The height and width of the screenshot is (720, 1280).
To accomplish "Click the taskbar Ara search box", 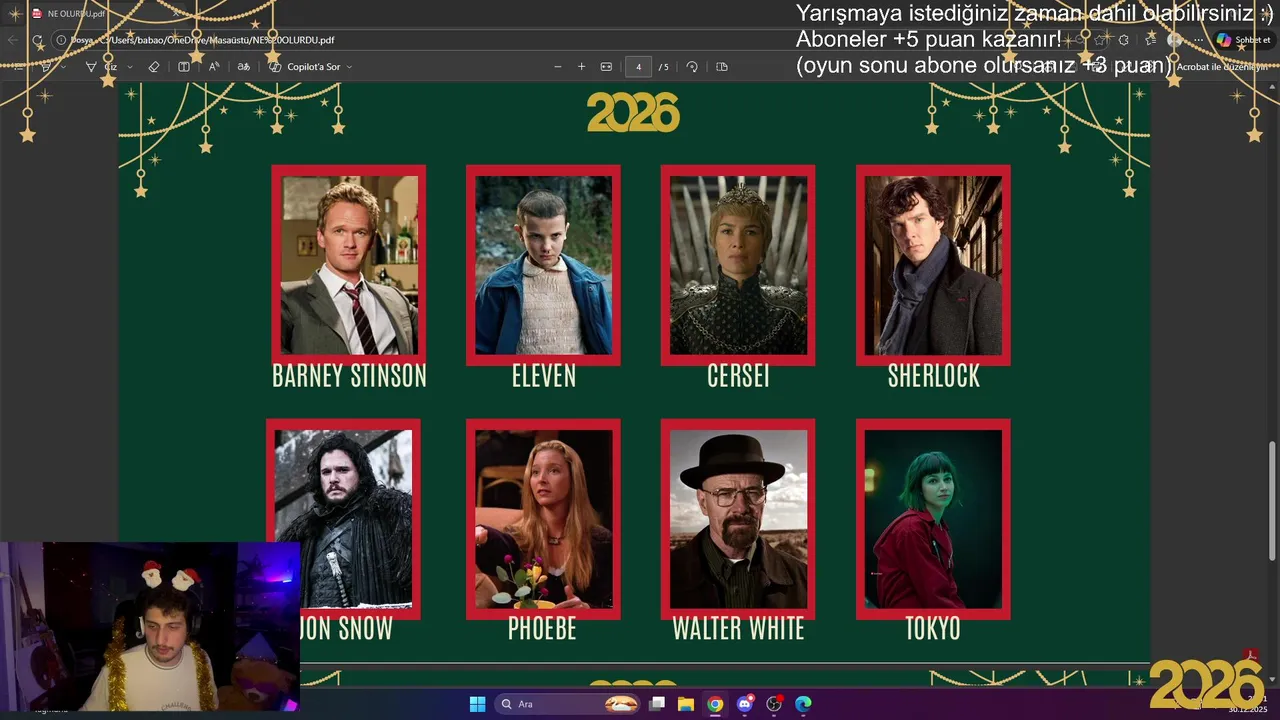I will click(x=567, y=704).
